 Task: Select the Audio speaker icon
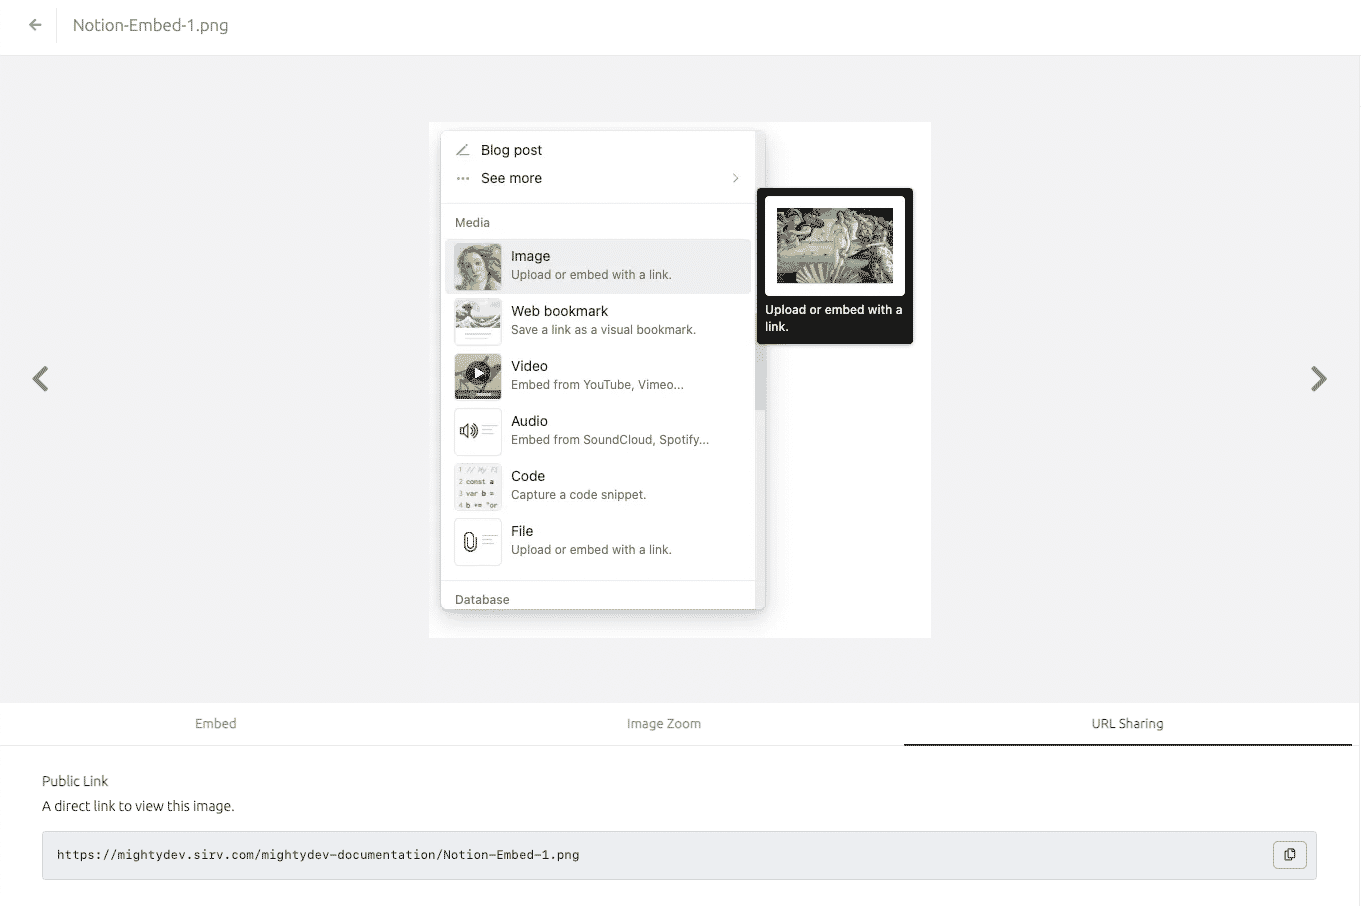[x=477, y=431]
